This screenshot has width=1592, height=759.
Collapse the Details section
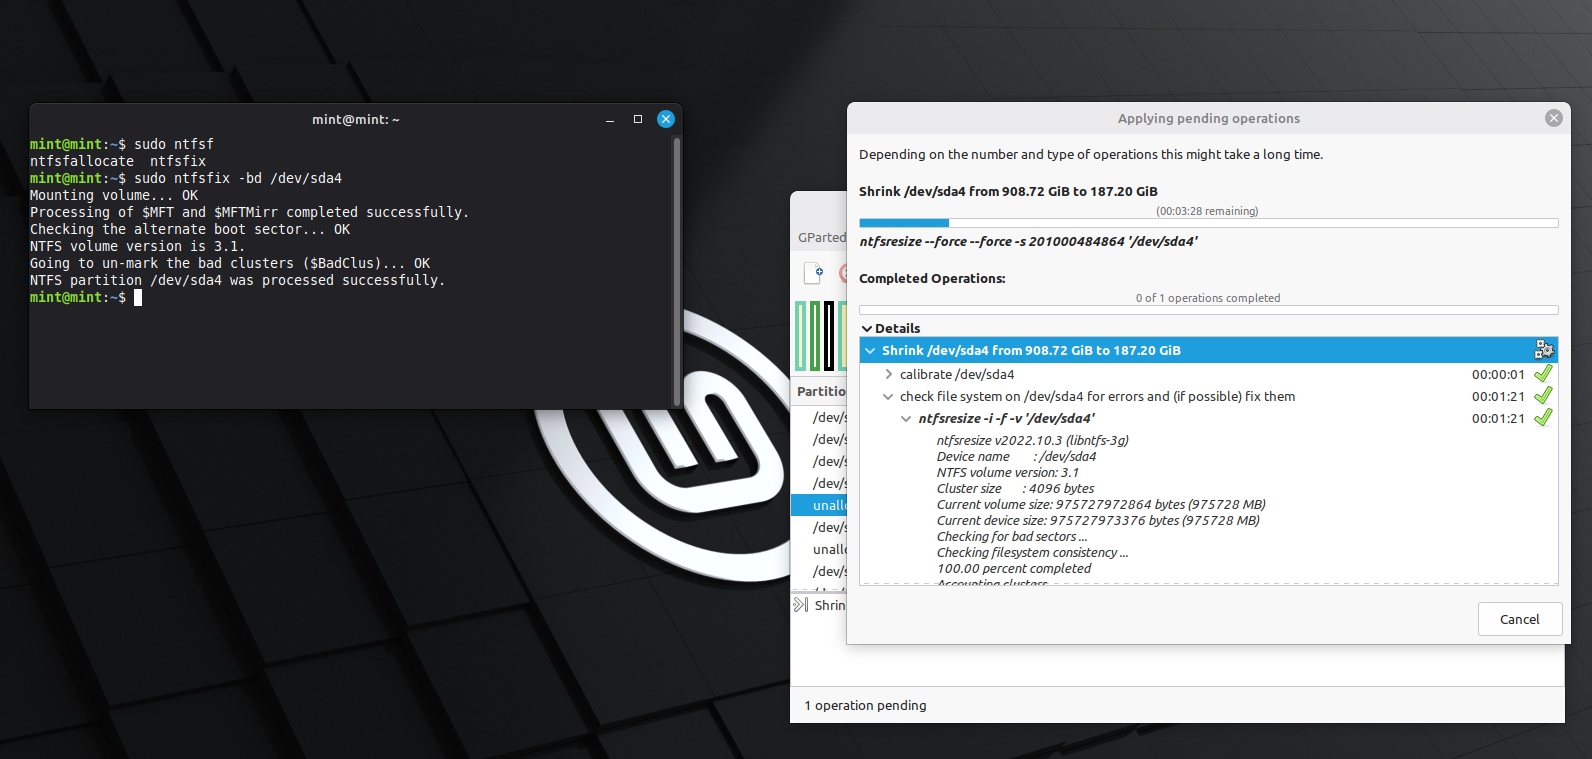(867, 328)
